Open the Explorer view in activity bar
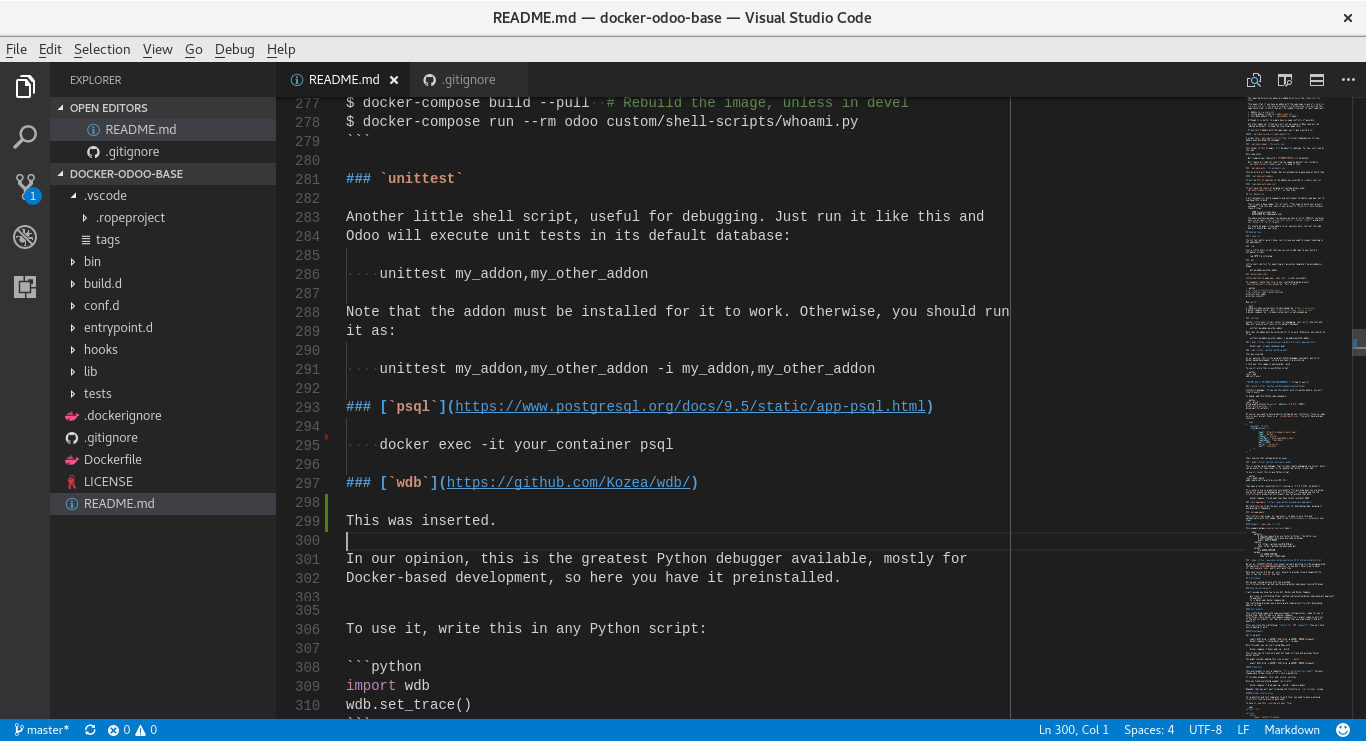The image size is (1366, 741). (25, 87)
